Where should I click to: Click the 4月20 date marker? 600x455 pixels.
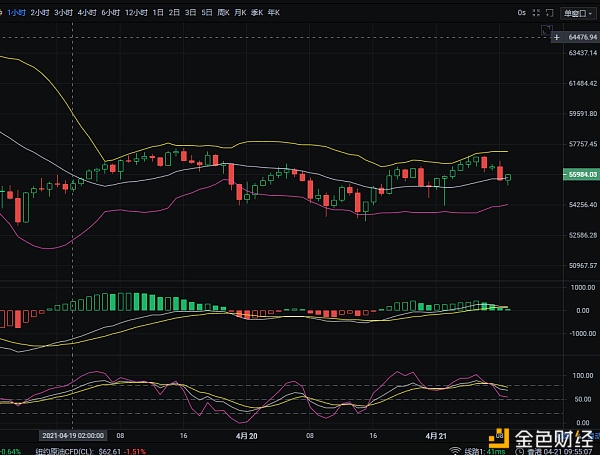[247, 435]
